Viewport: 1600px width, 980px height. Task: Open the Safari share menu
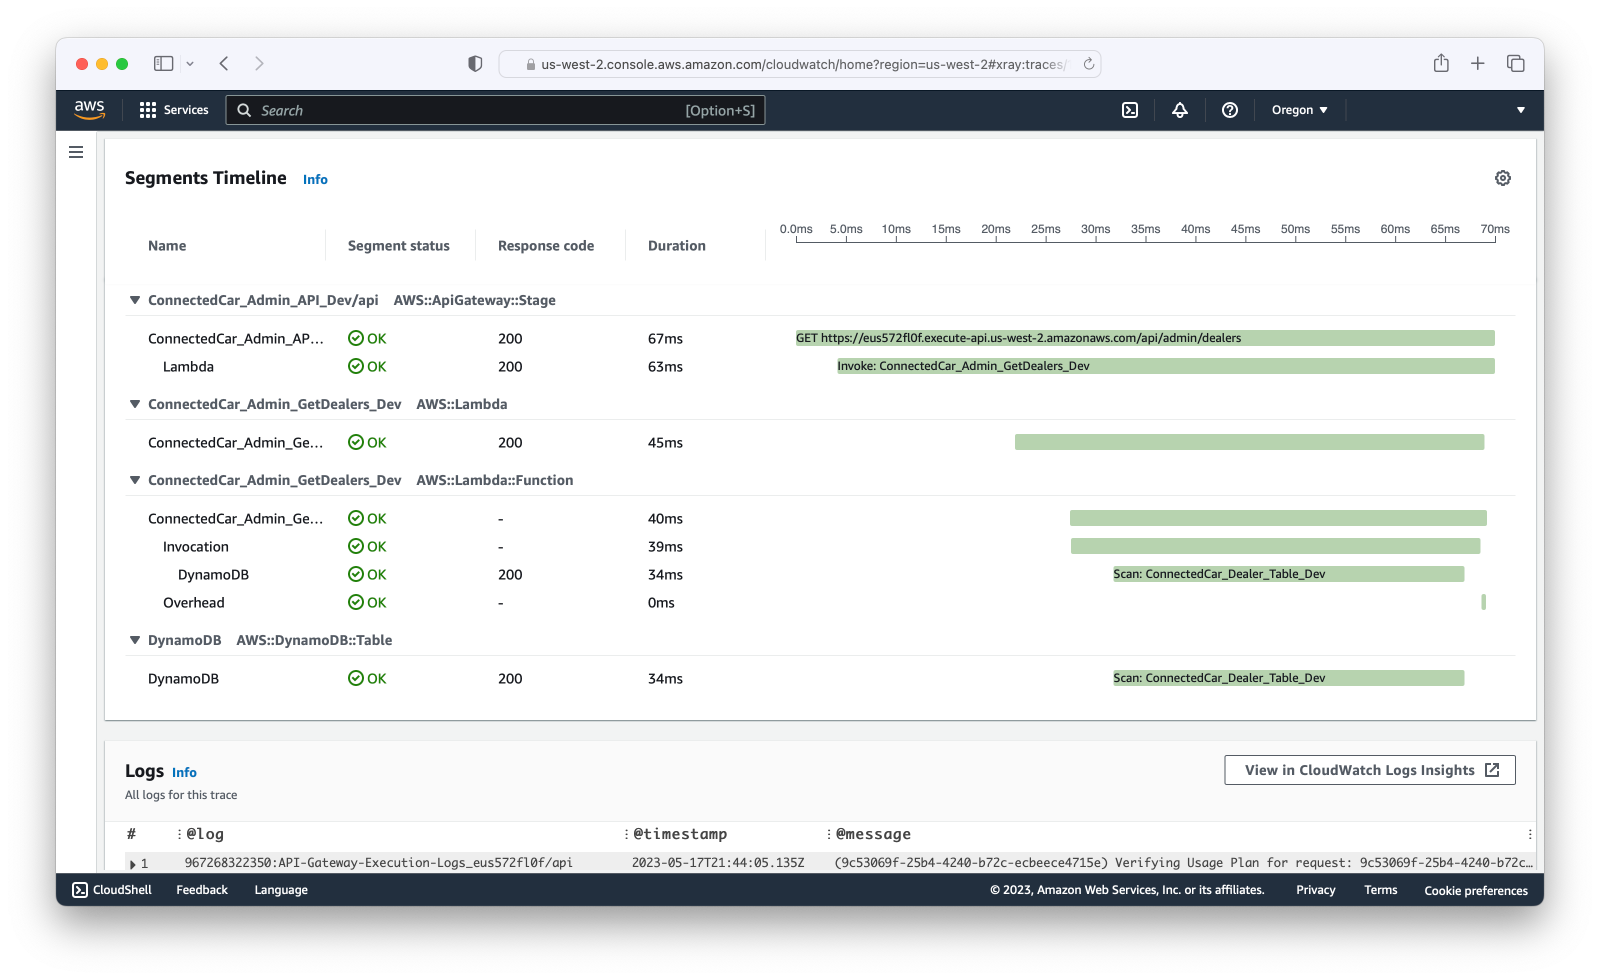(1441, 63)
